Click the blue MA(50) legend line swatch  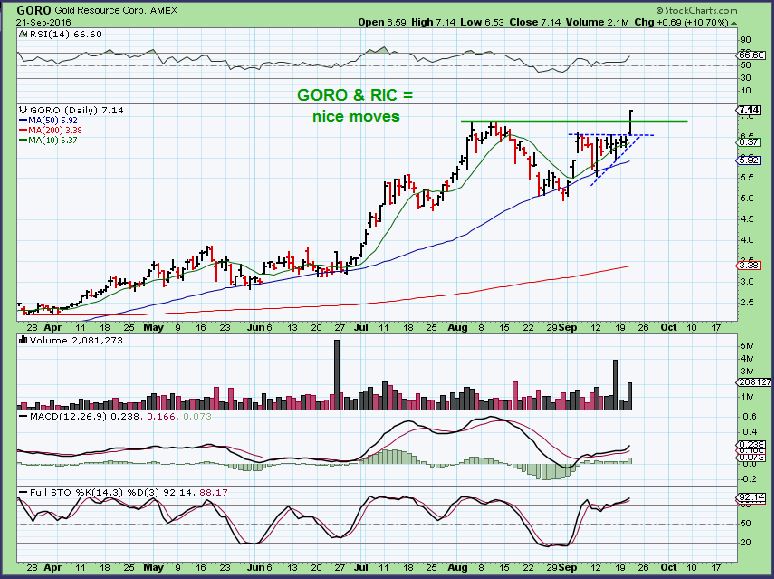(24, 120)
